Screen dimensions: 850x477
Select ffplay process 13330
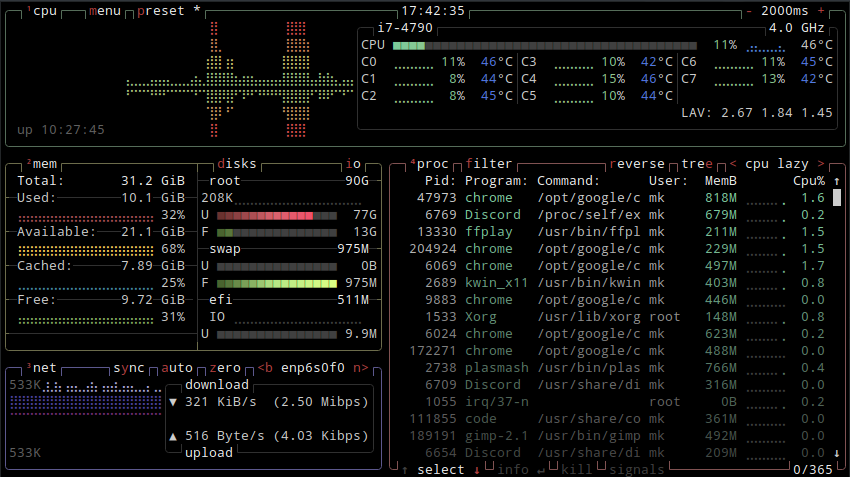(x=617, y=232)
